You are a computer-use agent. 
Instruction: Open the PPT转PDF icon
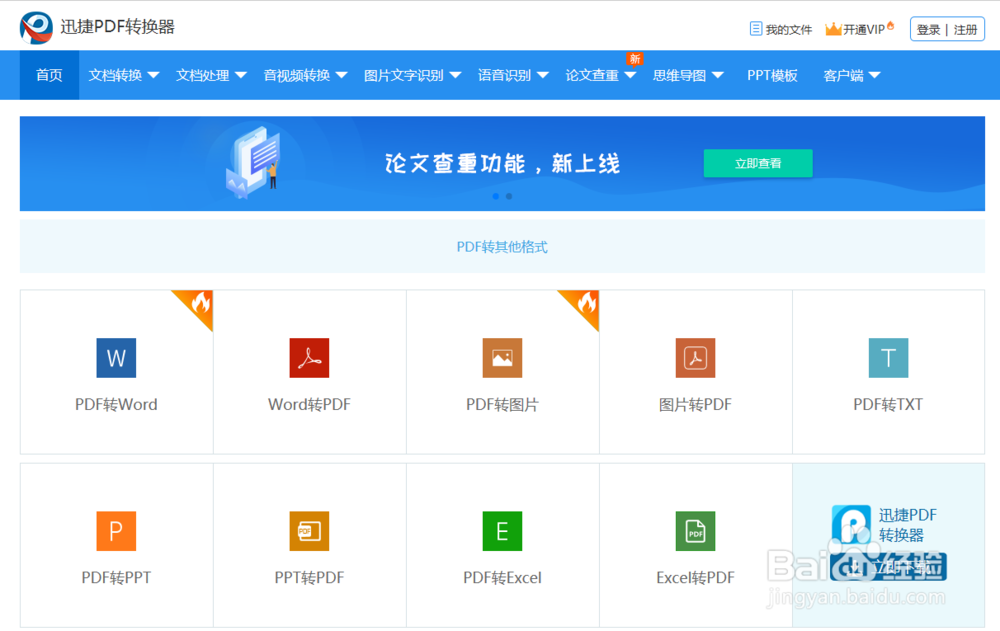click(x=309, y=531)
